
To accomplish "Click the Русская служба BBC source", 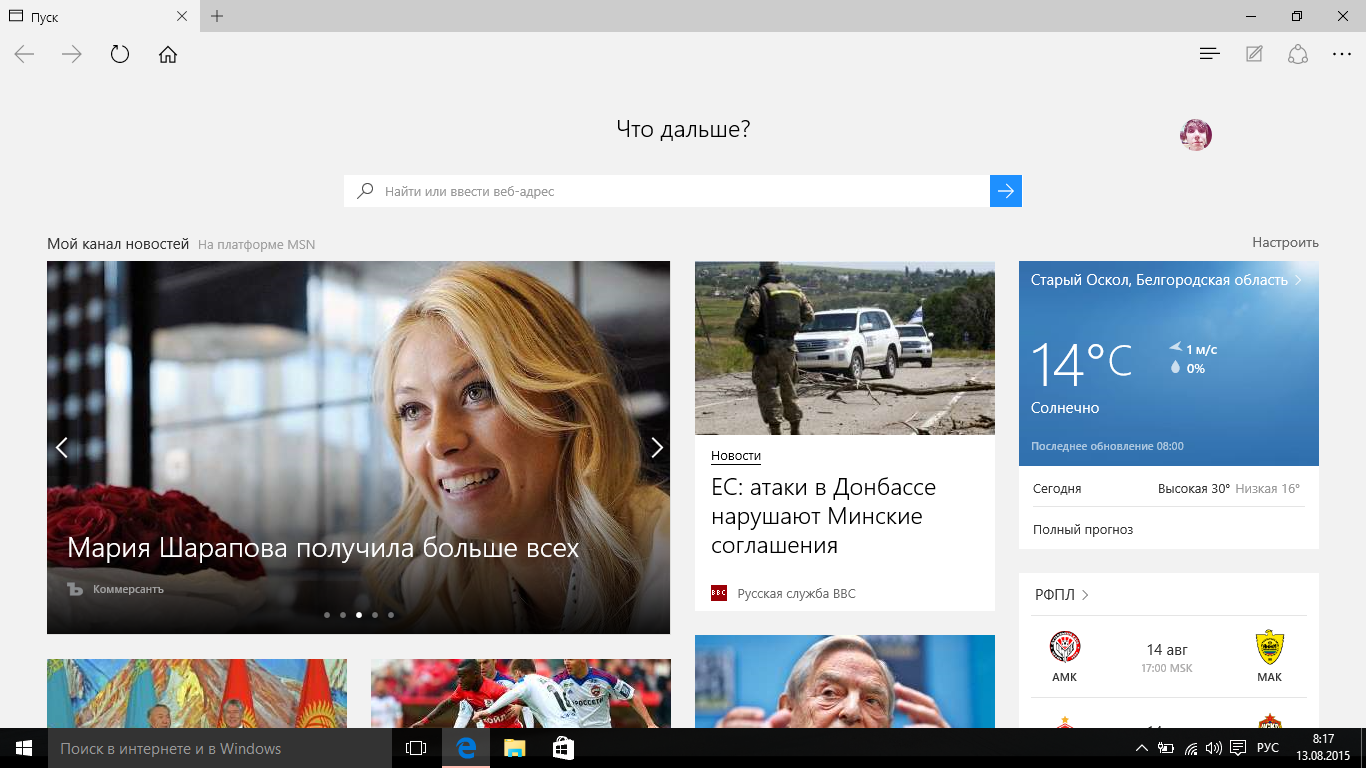I will [797, 593].
